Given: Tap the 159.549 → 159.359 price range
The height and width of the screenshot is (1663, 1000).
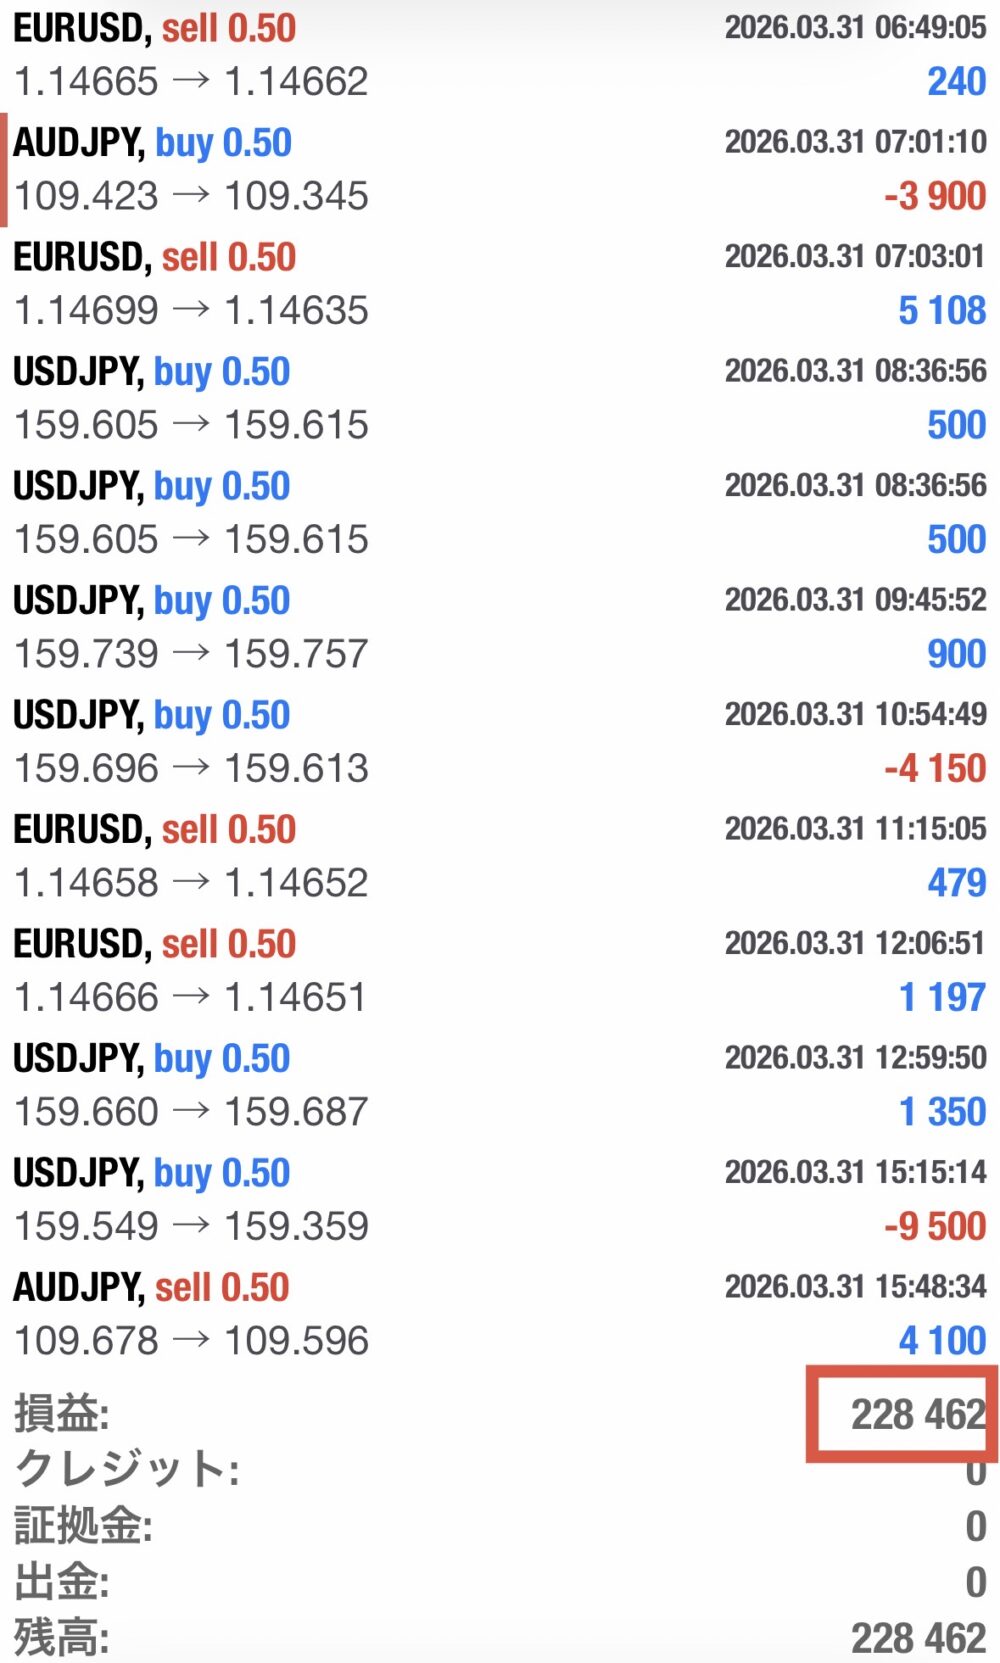Looking at the screenshot, I should tap(191, 1227).
